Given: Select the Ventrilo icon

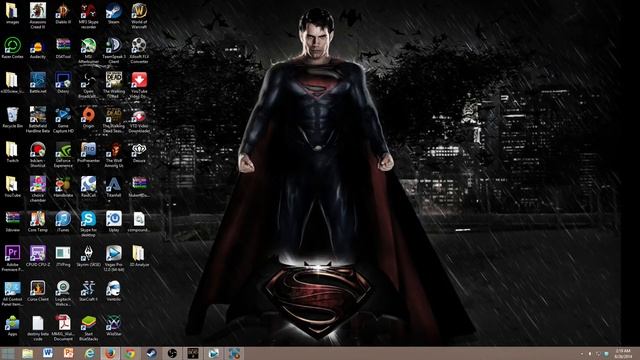Looking at the screenshot, I should click(113, 291).
